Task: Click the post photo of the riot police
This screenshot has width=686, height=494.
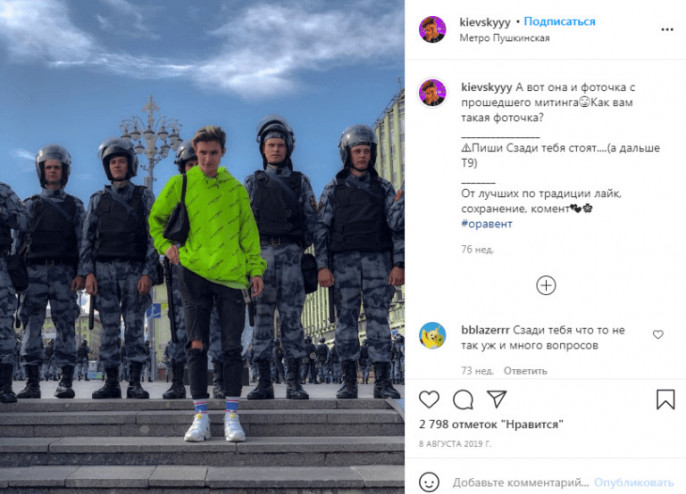Action: (x=202, y=247)
